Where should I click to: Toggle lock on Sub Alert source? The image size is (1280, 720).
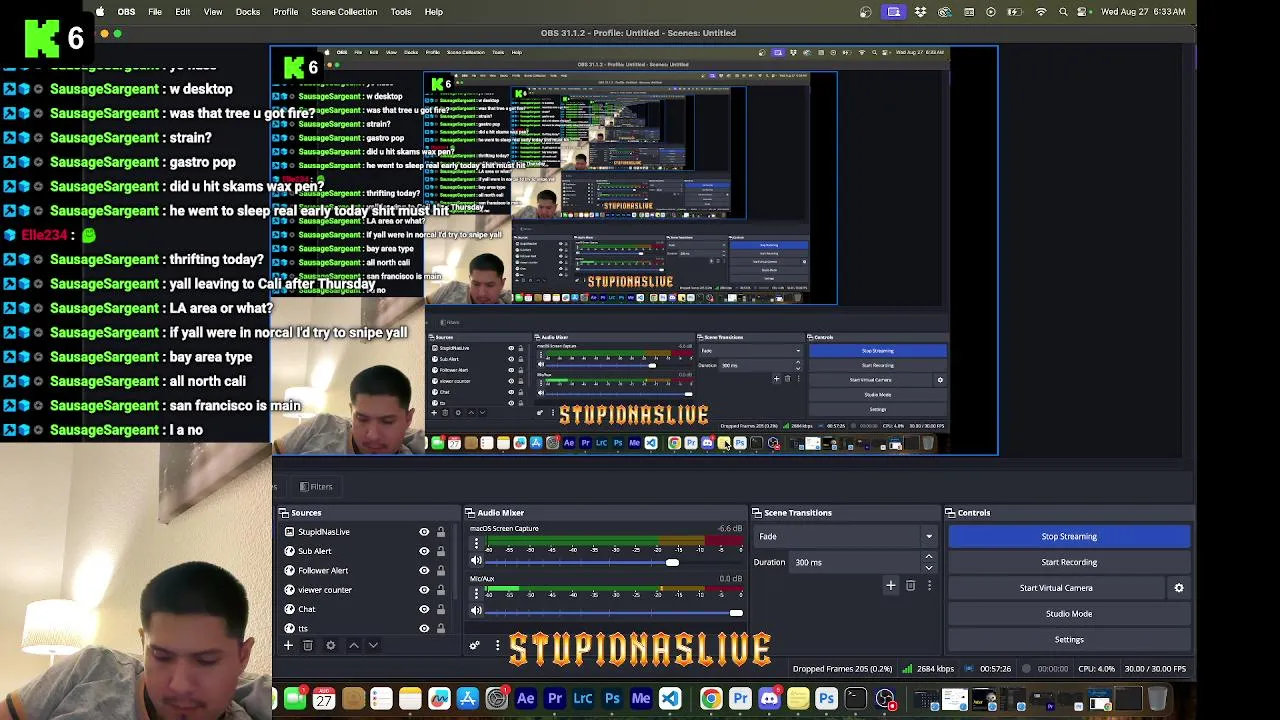(440, 551)
